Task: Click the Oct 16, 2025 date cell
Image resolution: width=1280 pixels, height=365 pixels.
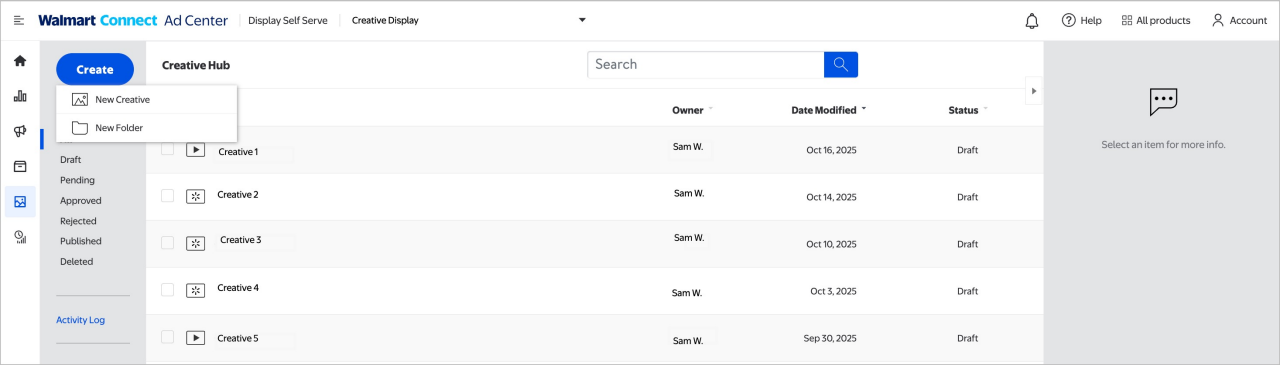Action: tap(831, 150)
